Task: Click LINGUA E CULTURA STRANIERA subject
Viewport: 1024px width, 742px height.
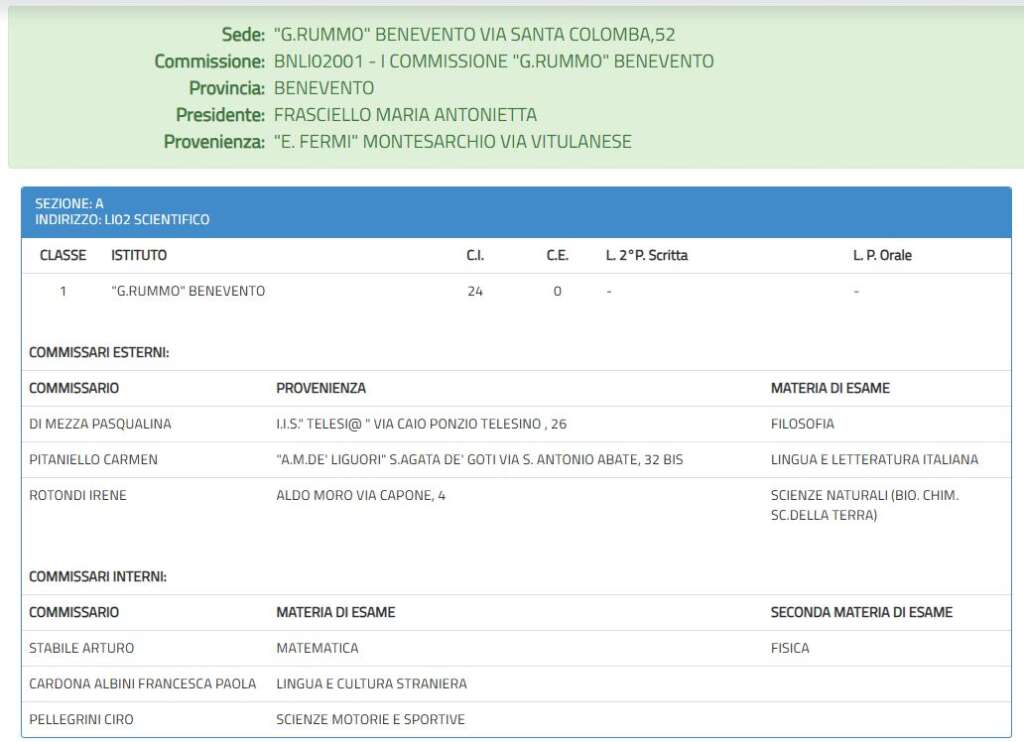Action: coord(372,684)
